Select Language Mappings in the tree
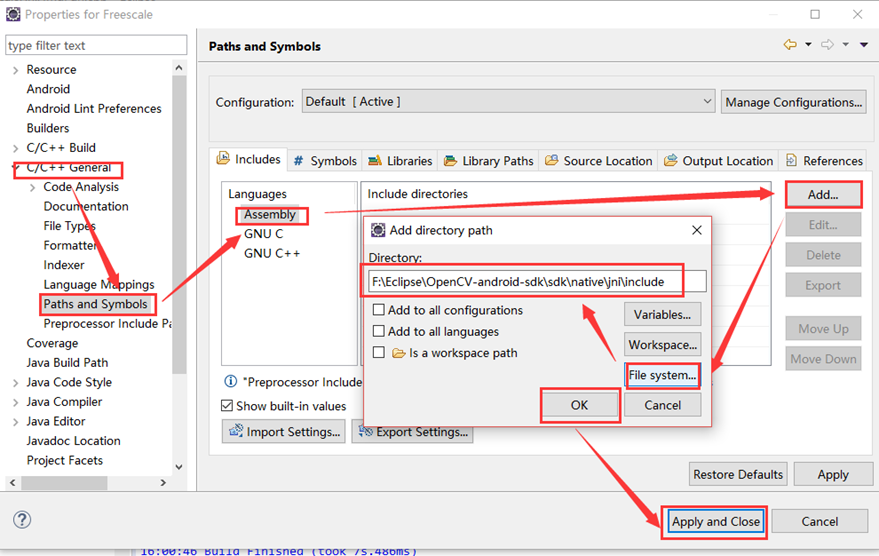 click(x=99, y=285)
